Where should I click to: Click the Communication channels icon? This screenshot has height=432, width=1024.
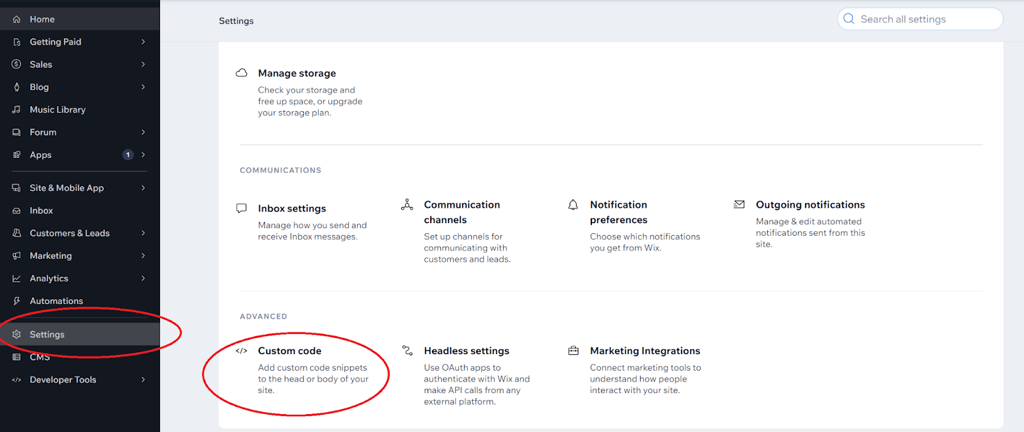click(x=407, y=204)
